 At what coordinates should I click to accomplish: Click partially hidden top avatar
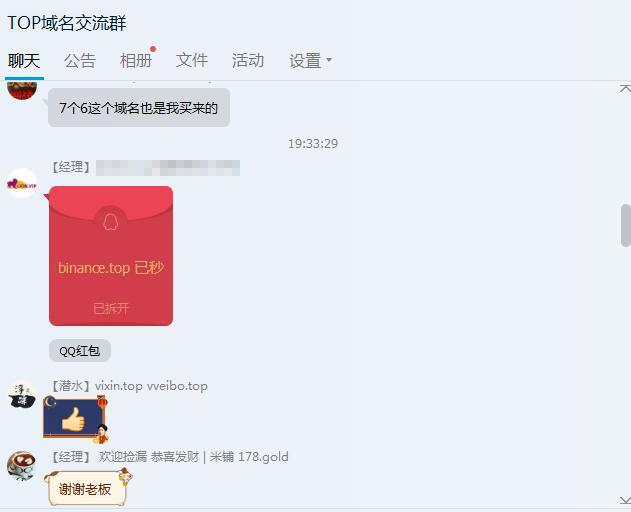pyautogui.click(x=22, y=90)
